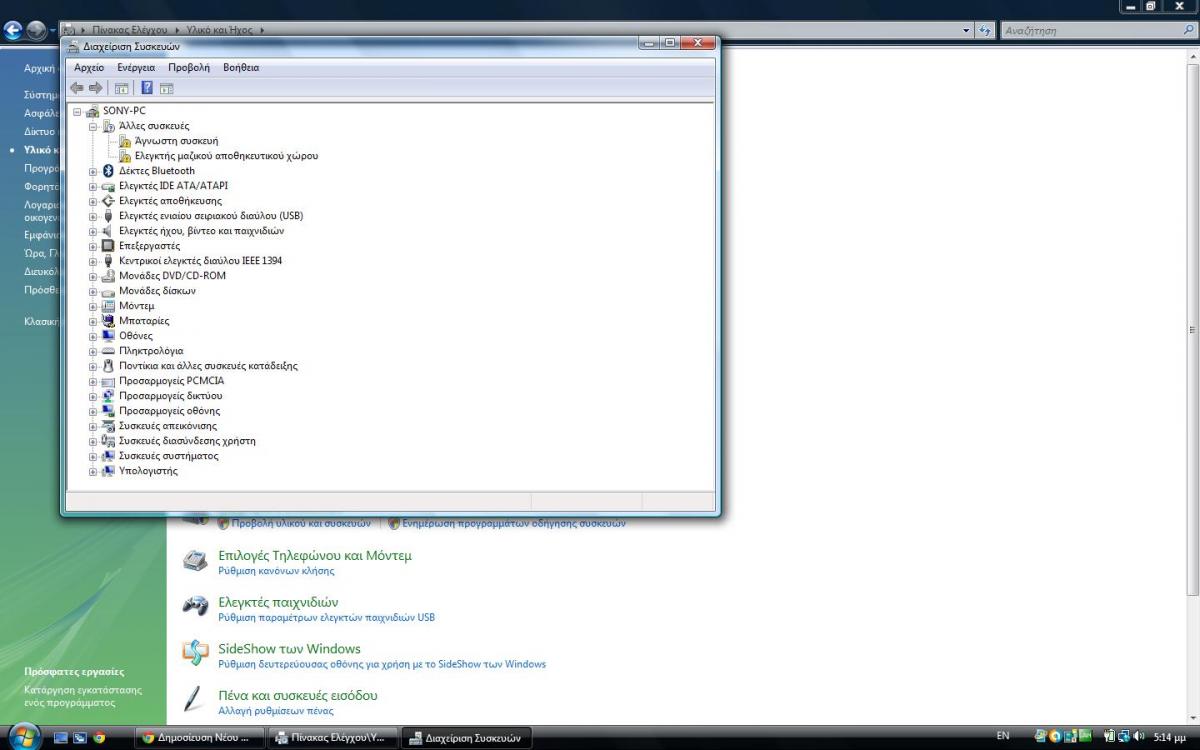Open the Ενέργεια menu
The width and height of the screenshot is (1200, 750).
[136, 67]
